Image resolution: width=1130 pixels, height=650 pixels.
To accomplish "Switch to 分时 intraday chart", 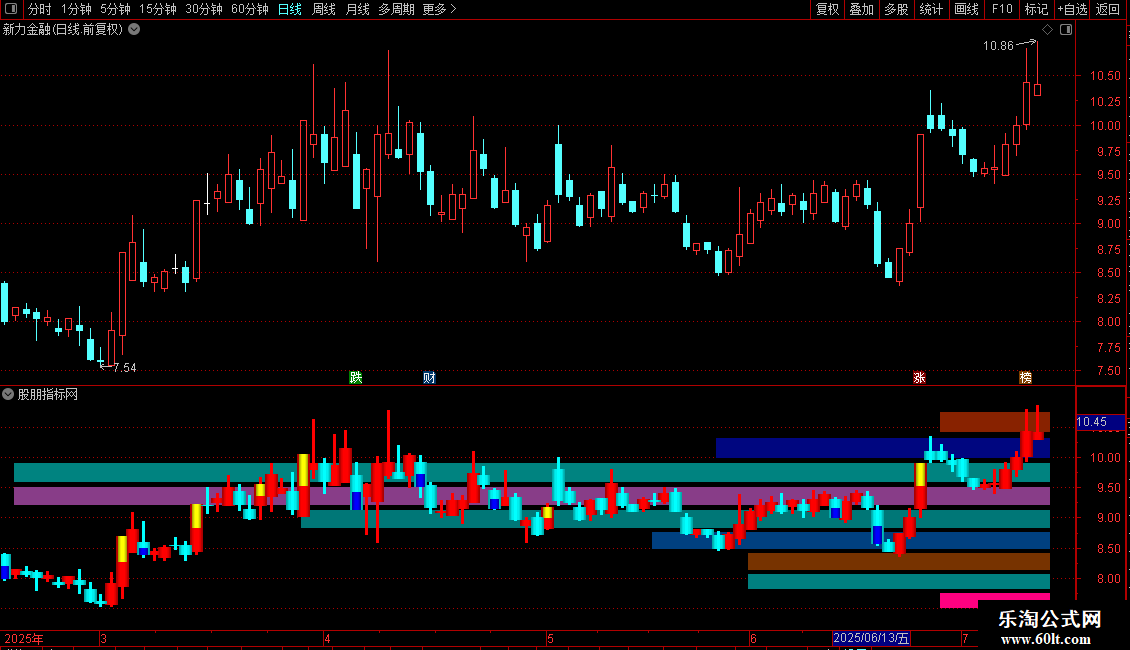I will click(40, 9).
